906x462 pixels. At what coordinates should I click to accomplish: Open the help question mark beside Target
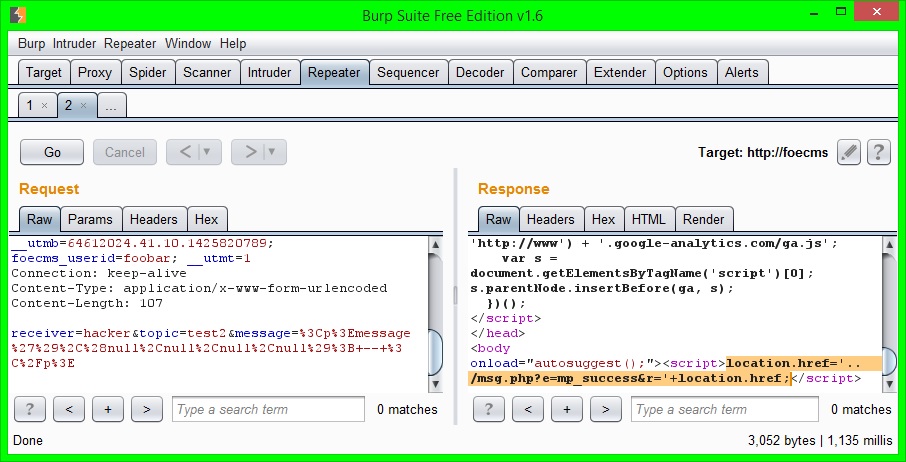878,152
